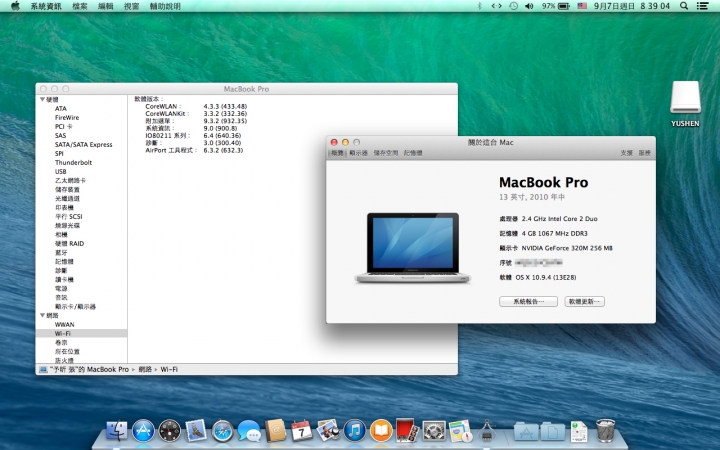Open the 視窗 menu
720x450 pixels.
131,6
